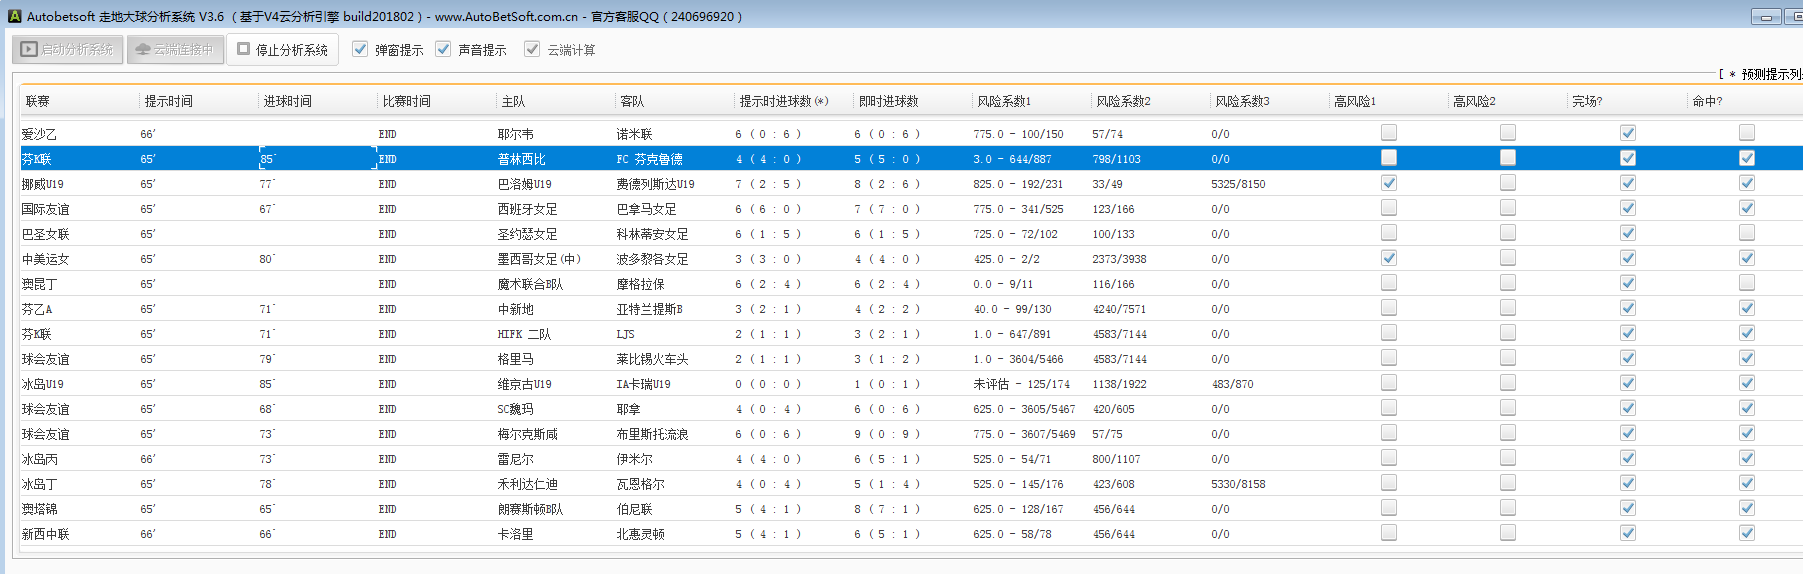
Task: Click the 风险系数1 column header
Action: pyautogui.click(x=1003, y=101)
